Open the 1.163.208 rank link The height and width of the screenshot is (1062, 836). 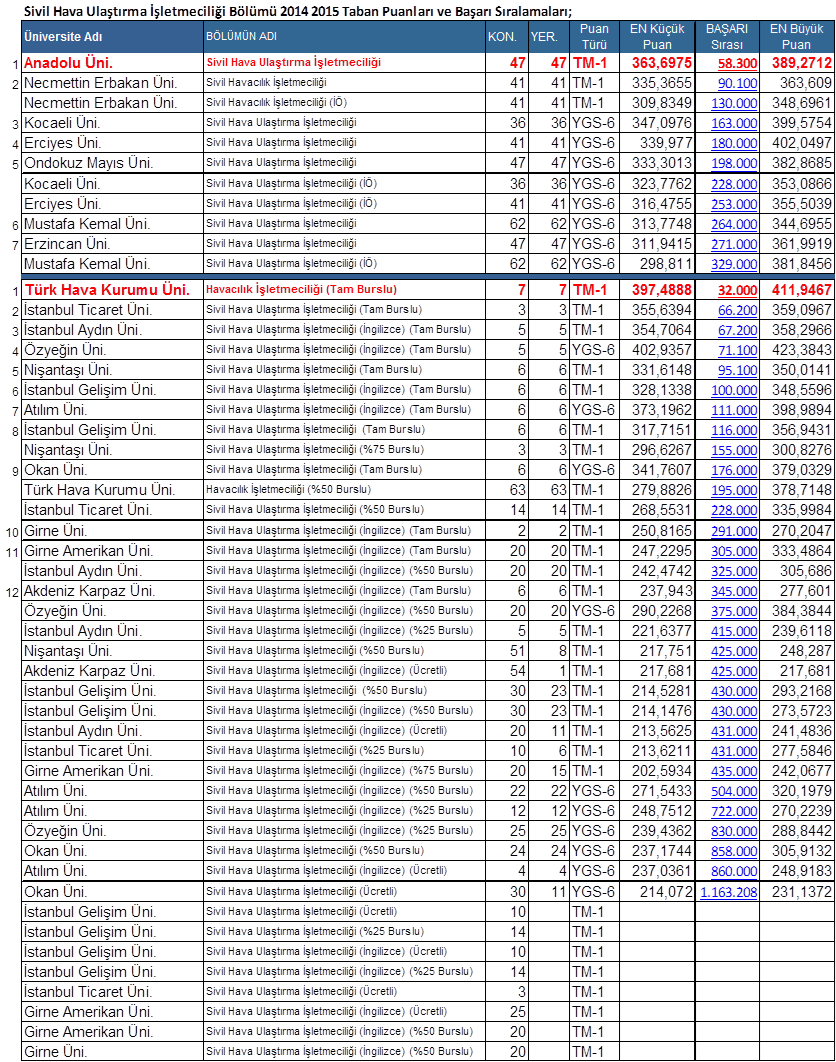[728, 892]
